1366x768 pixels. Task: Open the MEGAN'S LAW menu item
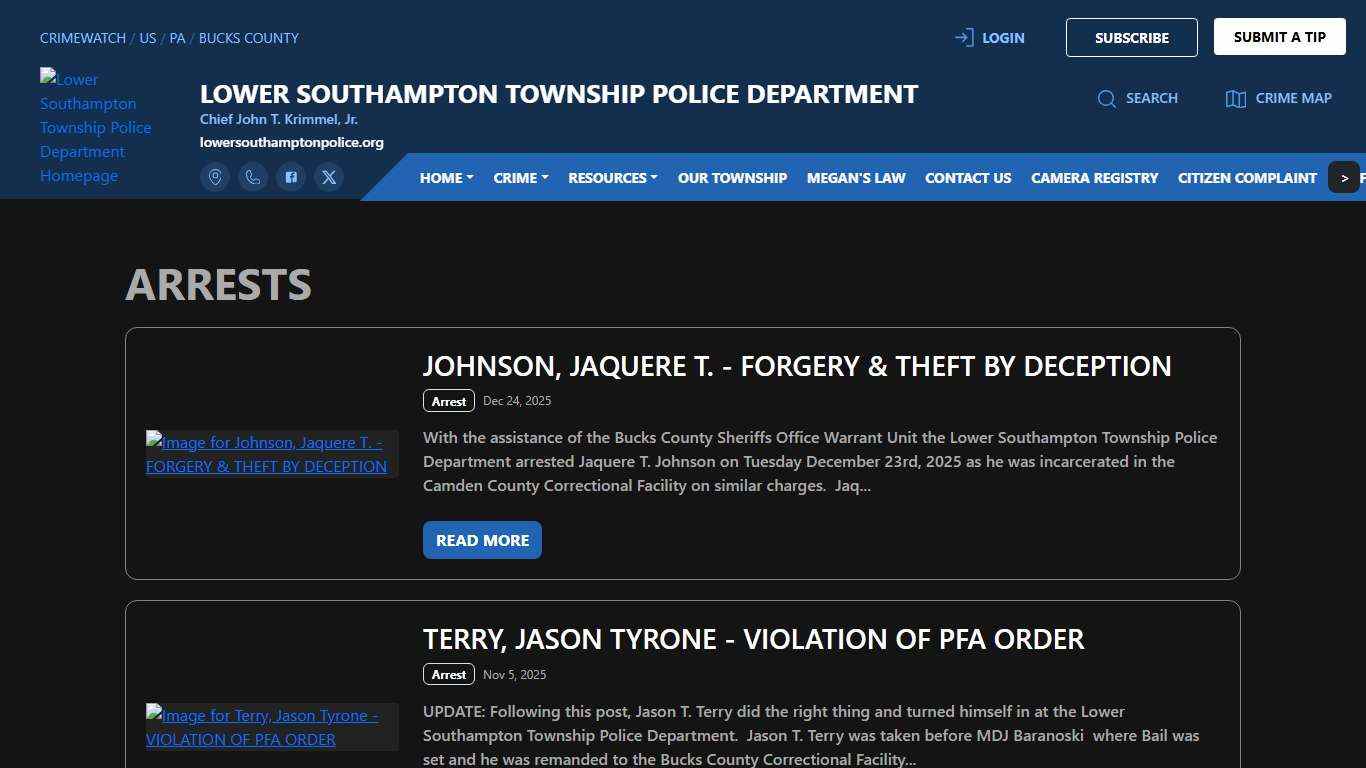855,177
